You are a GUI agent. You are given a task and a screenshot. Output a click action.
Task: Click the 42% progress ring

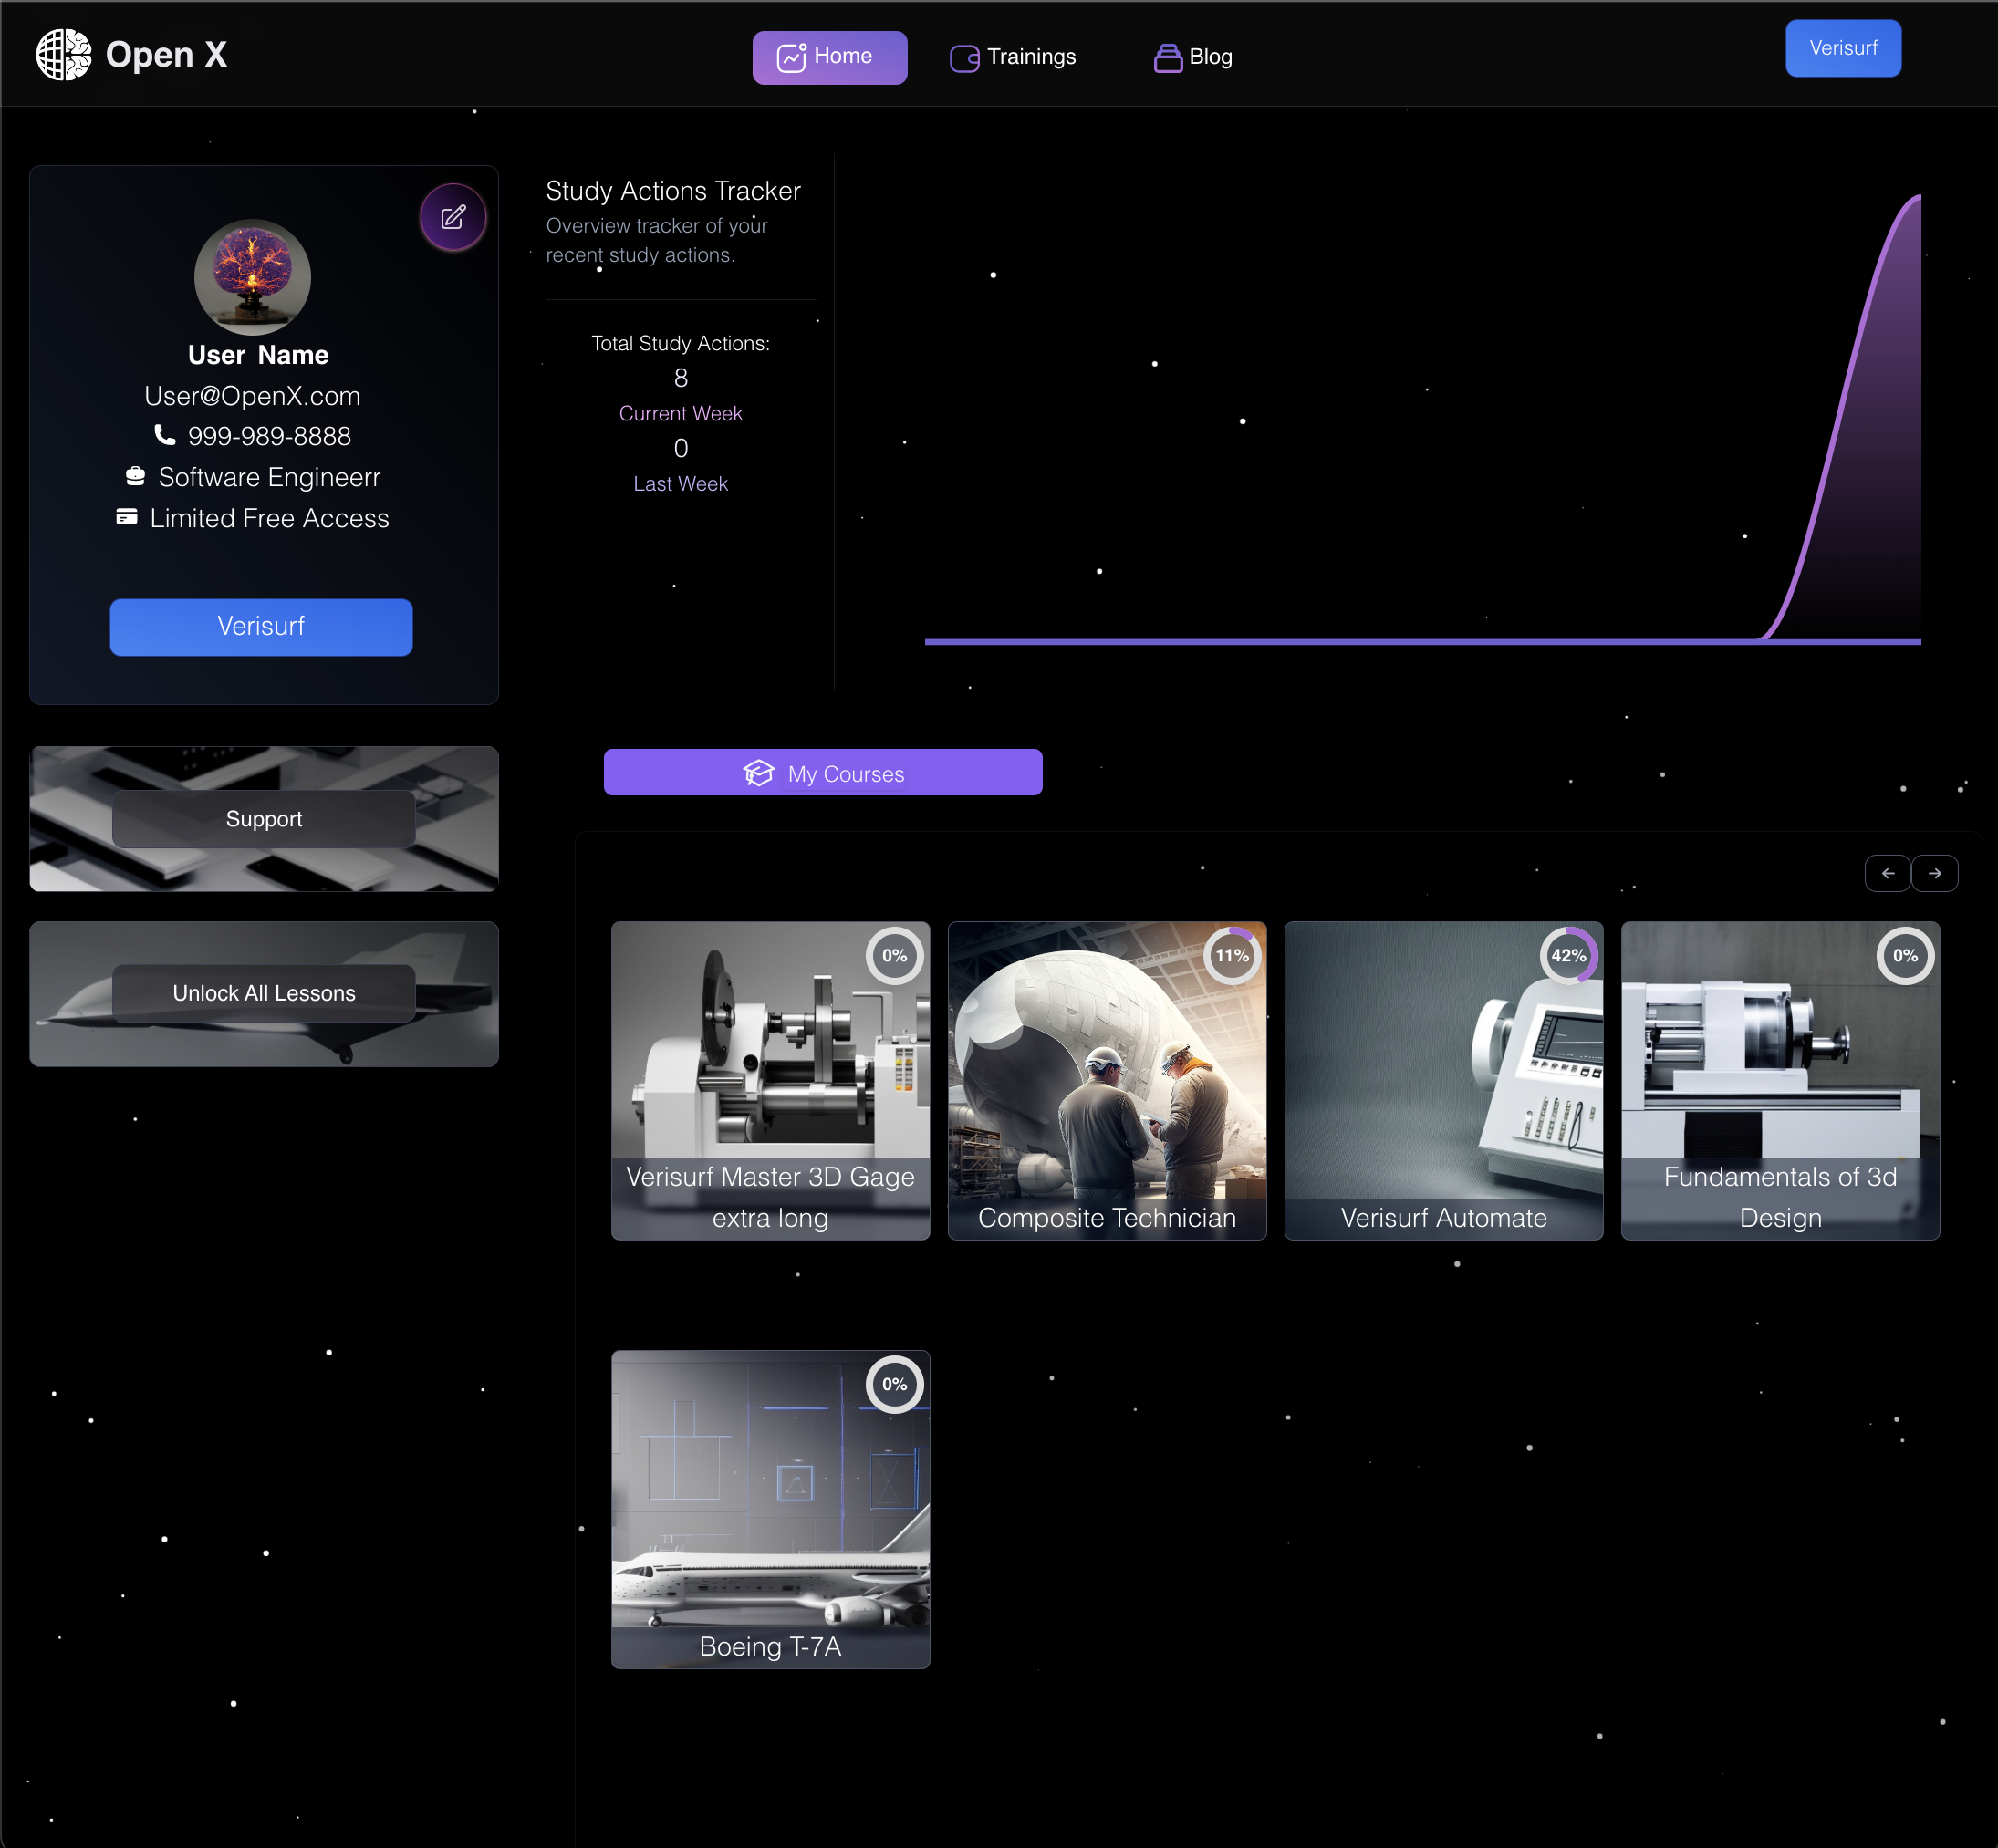tap(1568, 955)
